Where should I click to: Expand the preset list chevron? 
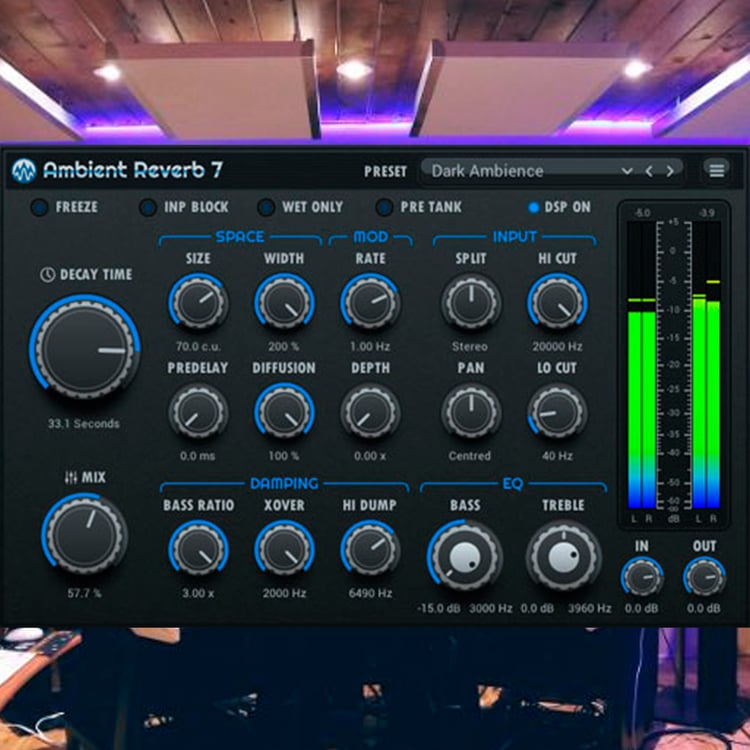point(627,171)
